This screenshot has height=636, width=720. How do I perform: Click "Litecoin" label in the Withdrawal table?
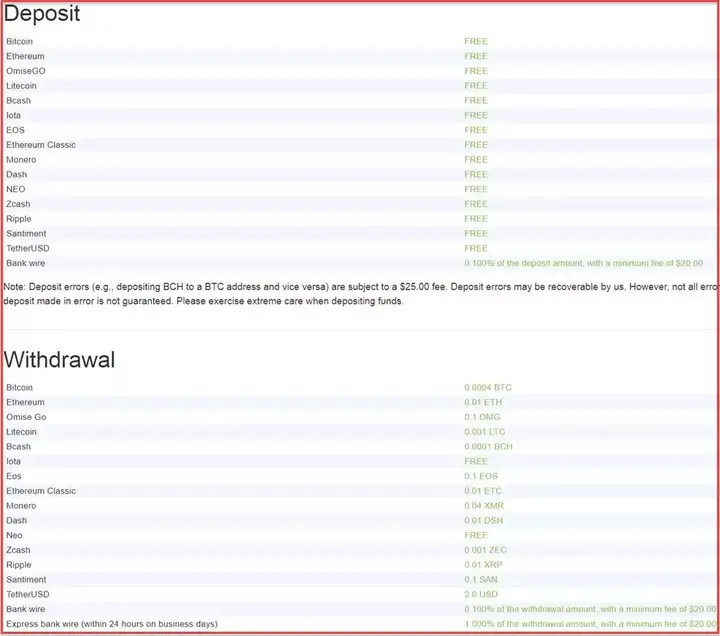(x=21, y=432)
